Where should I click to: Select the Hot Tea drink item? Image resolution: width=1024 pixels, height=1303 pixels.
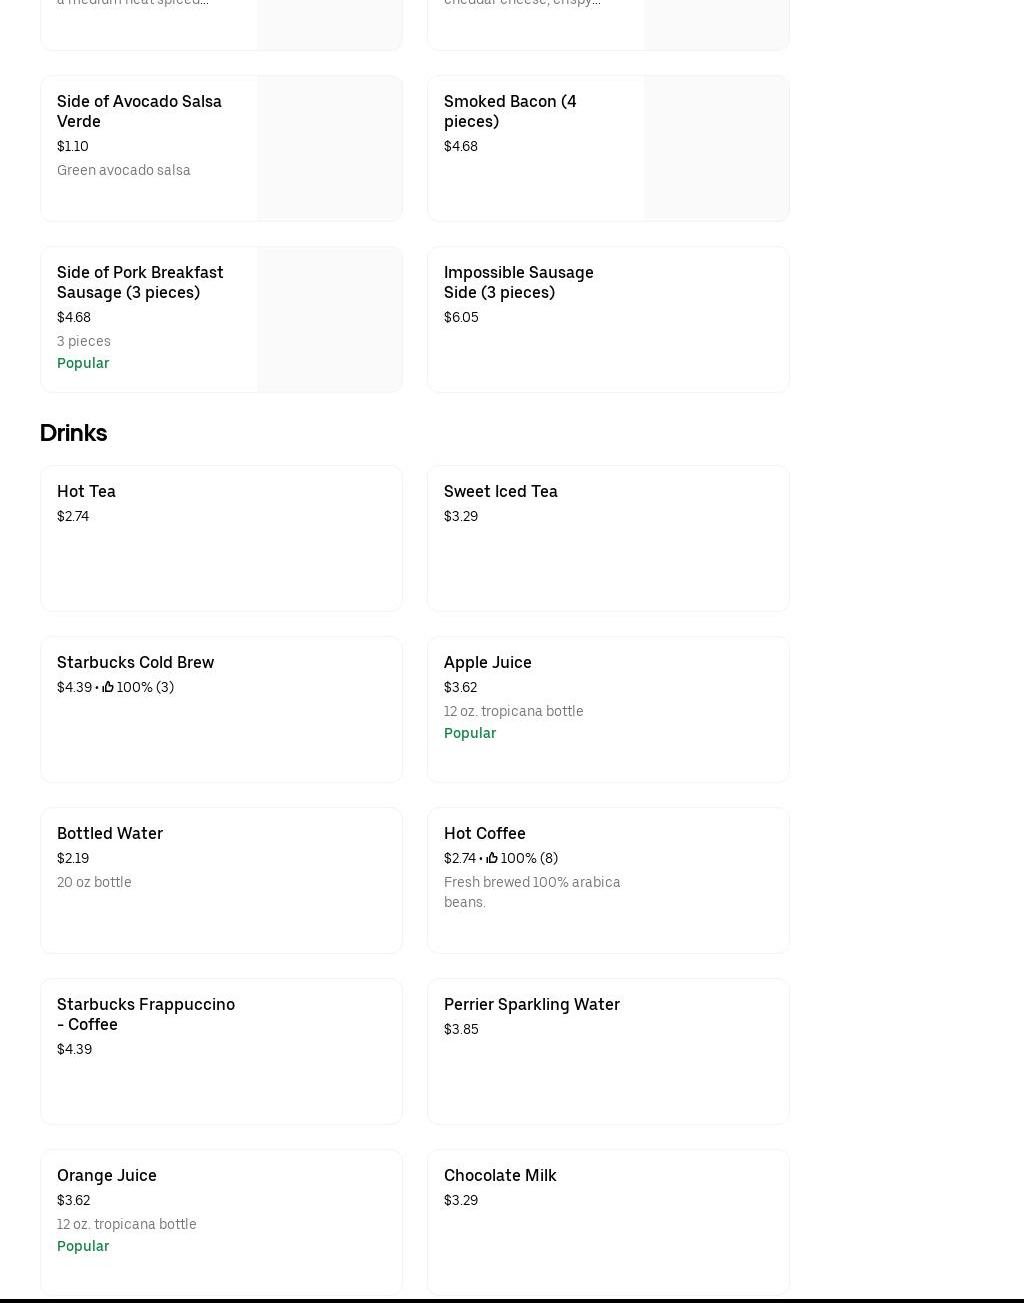[x=86, y=491]
